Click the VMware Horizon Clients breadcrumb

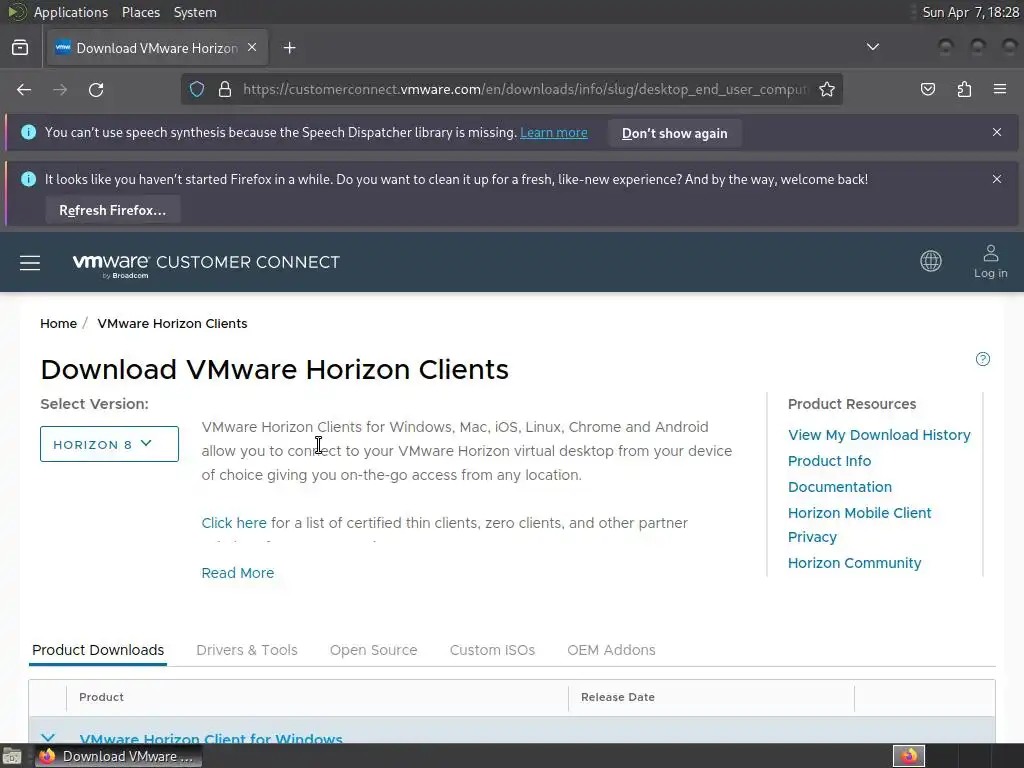point(172,323)
